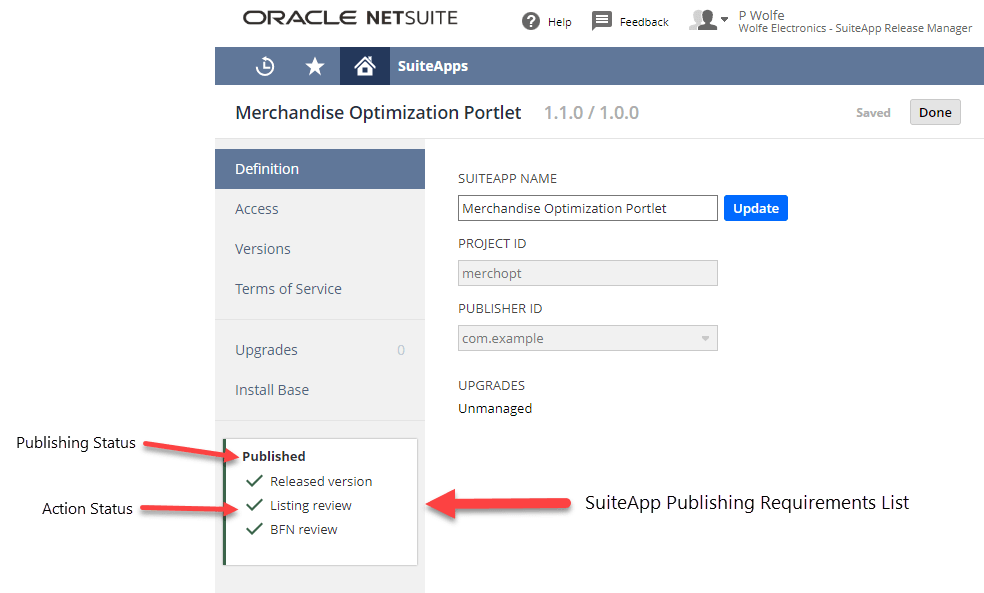Open the shortcuts star icon
Viewport: 984px width, 593px height.
pos(314,66)
